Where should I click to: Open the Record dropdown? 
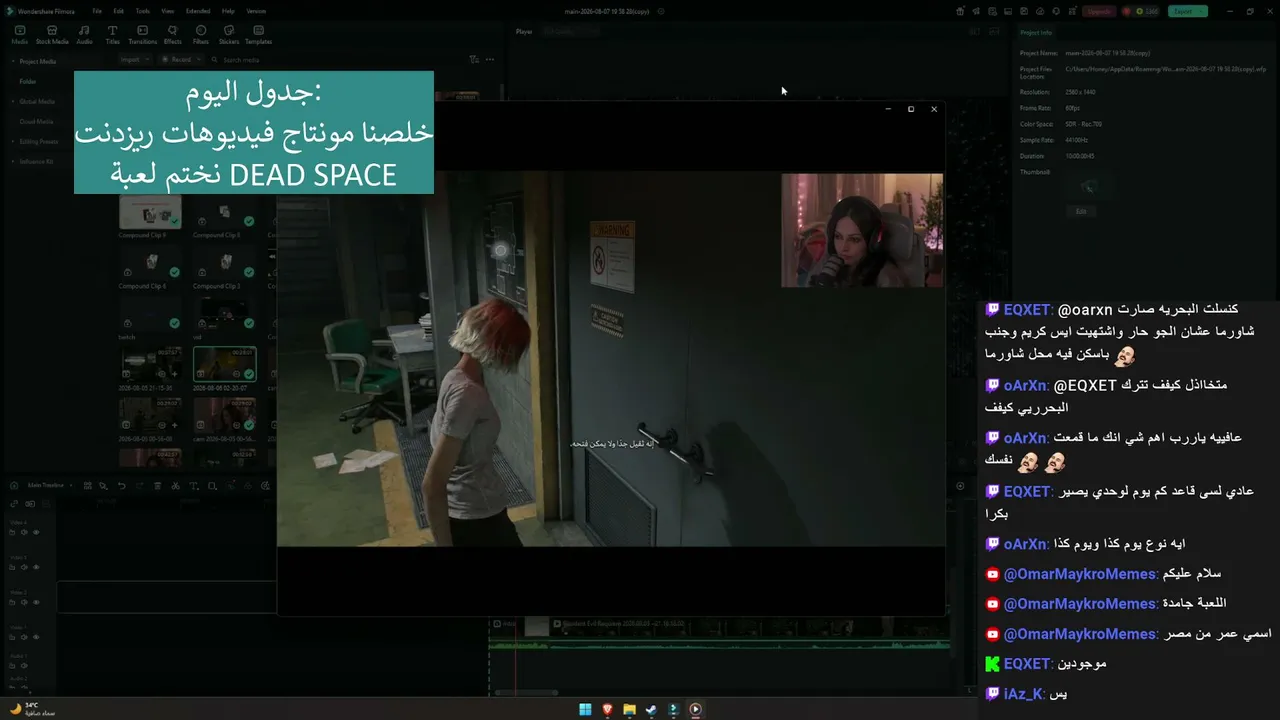(180, 60)
